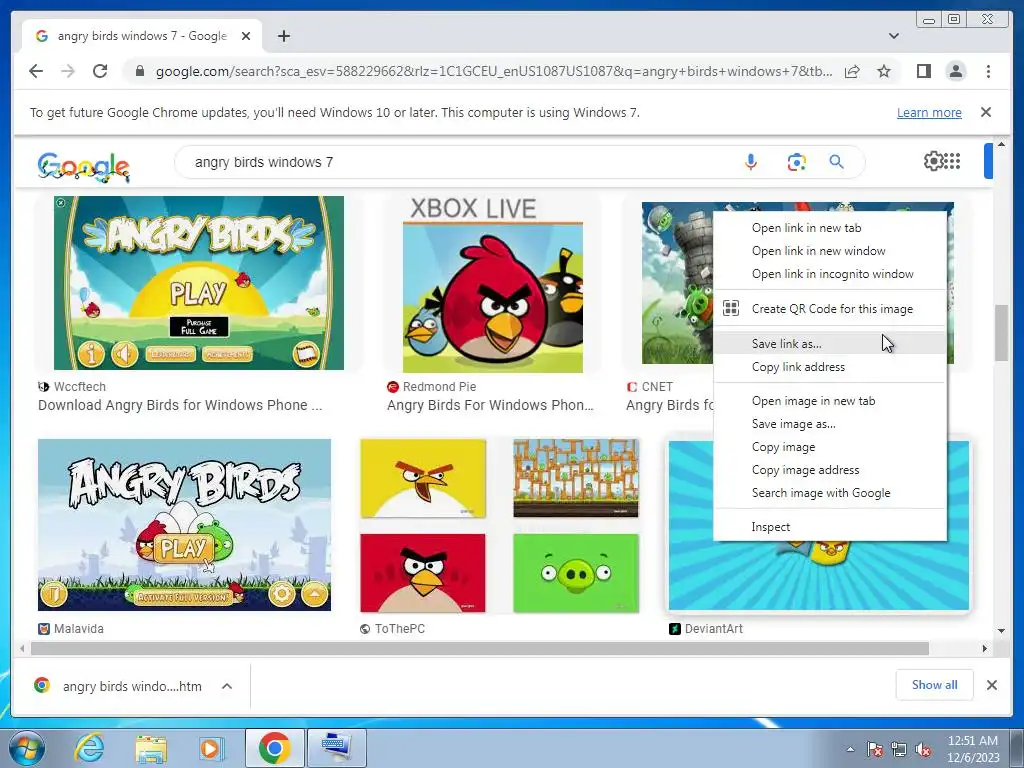Click the muted volume tray icon
1024x768 pixels.
point(923,750)
